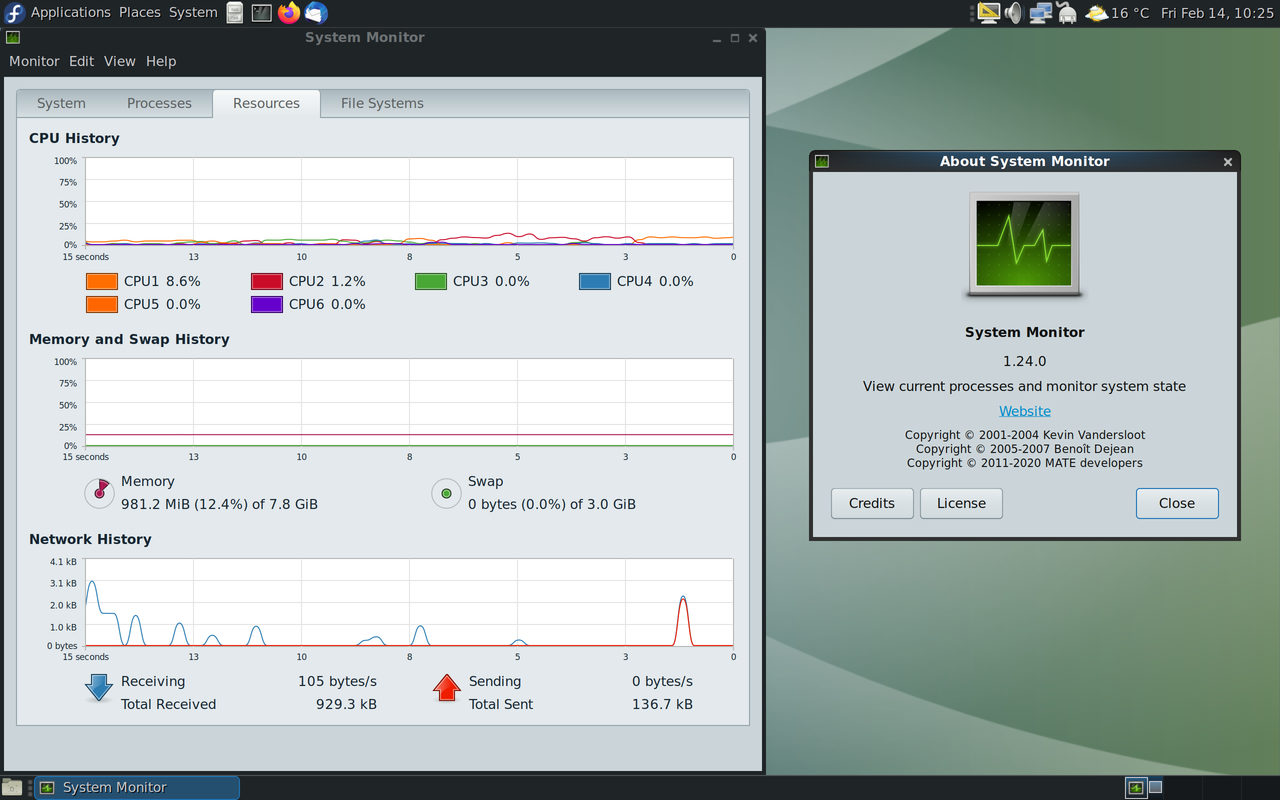
Task: Click the Memory and Swap History graph
Action: (x=409, y=402)
